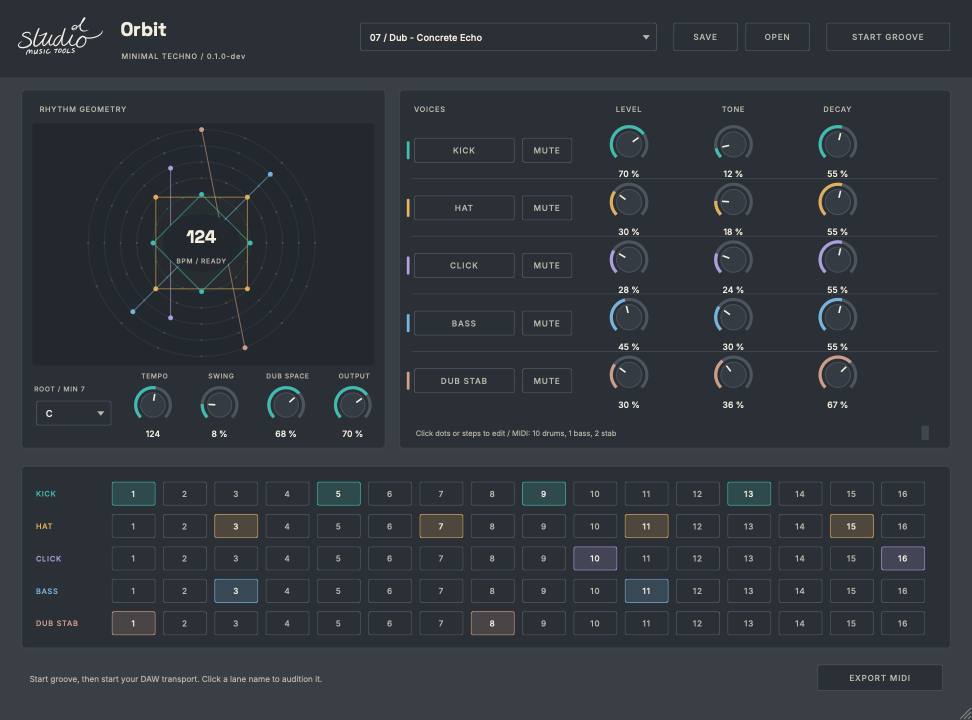Mute the CLICK voice
This screenshot has width=972, height=720.
pyautogui.click(x=547, y=265)
